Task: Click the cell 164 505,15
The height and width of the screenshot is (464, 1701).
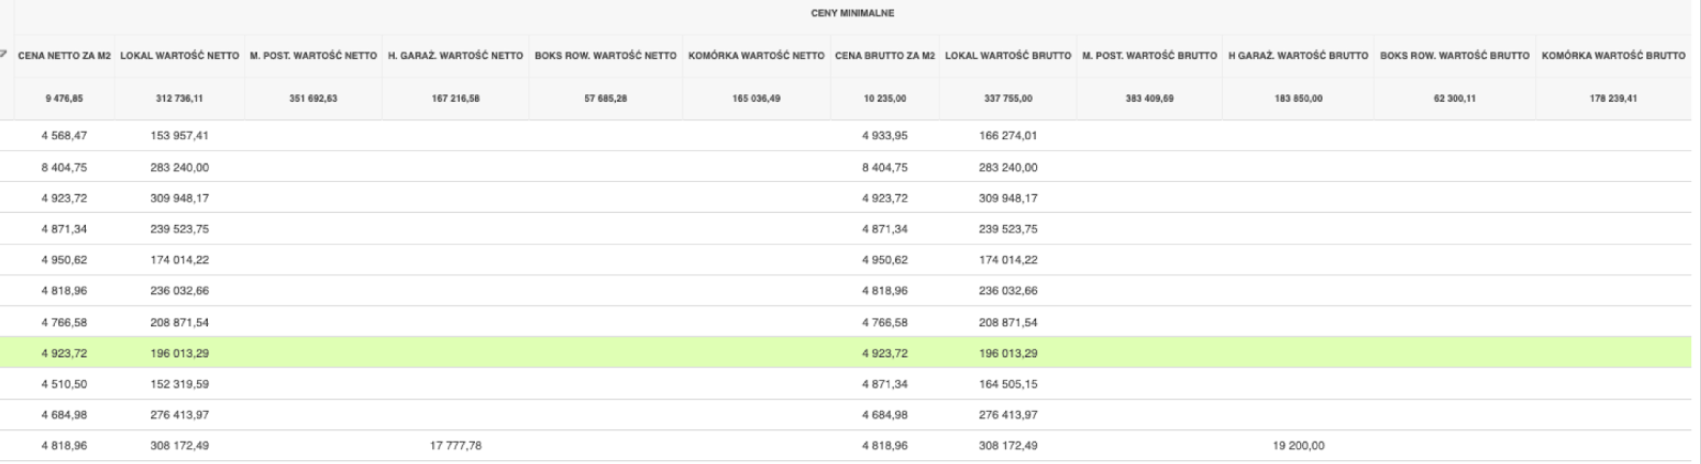Action: click(x=1008, y=384)
